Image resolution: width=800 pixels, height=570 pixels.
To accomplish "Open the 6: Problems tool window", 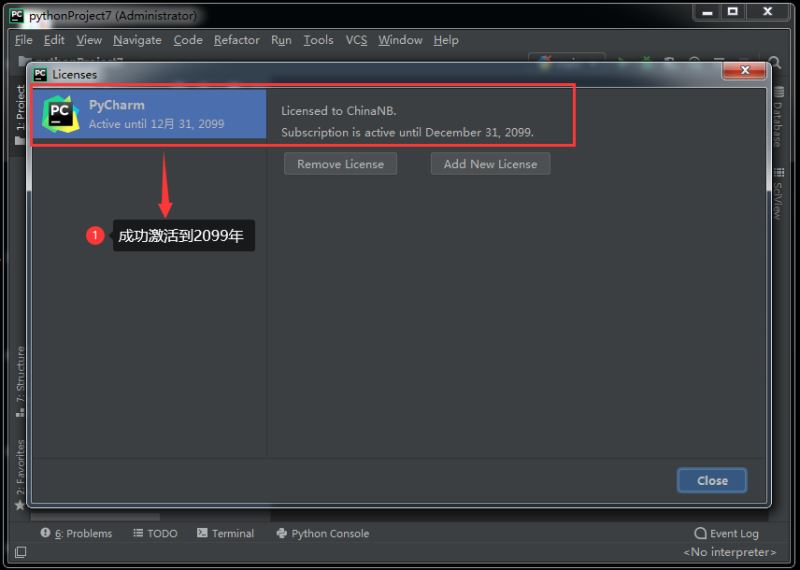I will [x=76, y=533].
